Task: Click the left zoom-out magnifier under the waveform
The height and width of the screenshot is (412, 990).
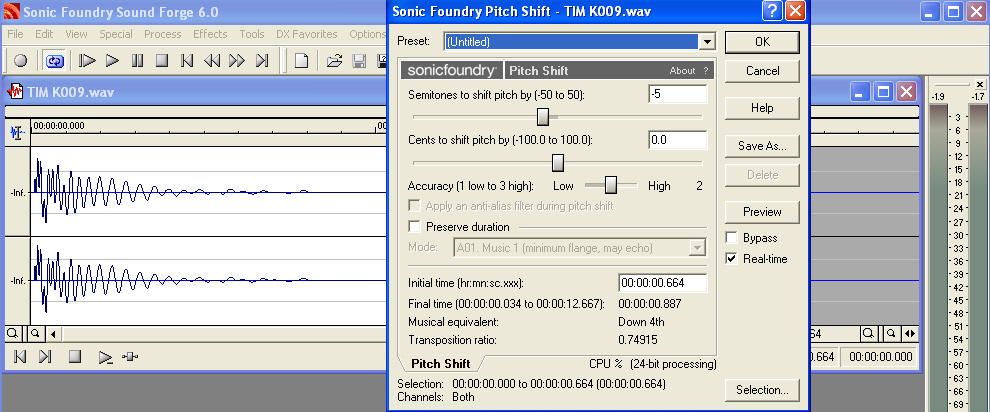Action: 13,333
